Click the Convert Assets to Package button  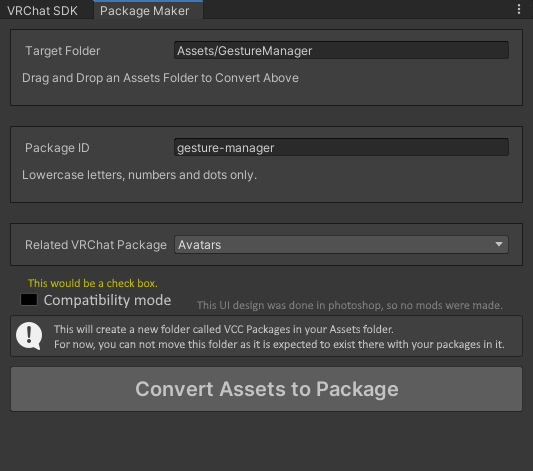coord(266,389)
